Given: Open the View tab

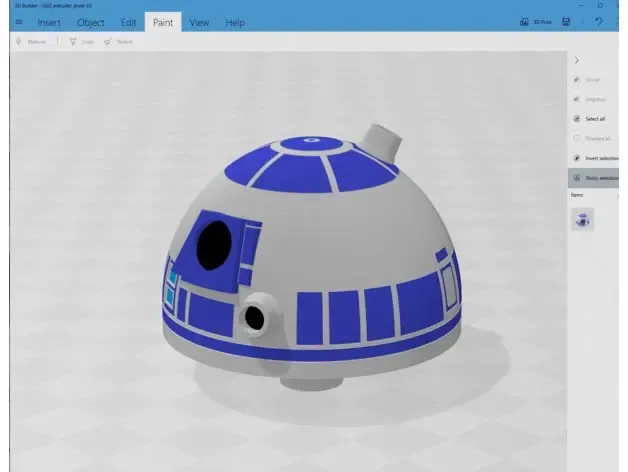Looking at the screenshot, I should [199, 22].
